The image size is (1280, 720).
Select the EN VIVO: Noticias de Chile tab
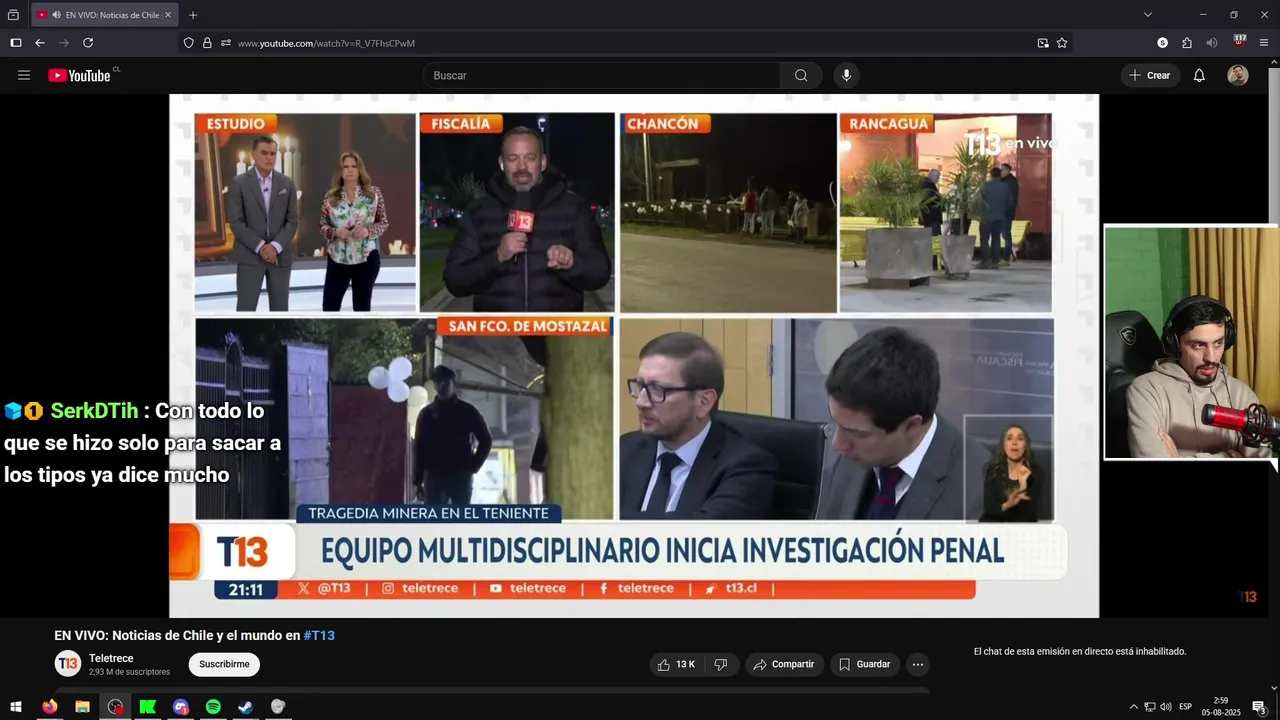coord(104,15)
